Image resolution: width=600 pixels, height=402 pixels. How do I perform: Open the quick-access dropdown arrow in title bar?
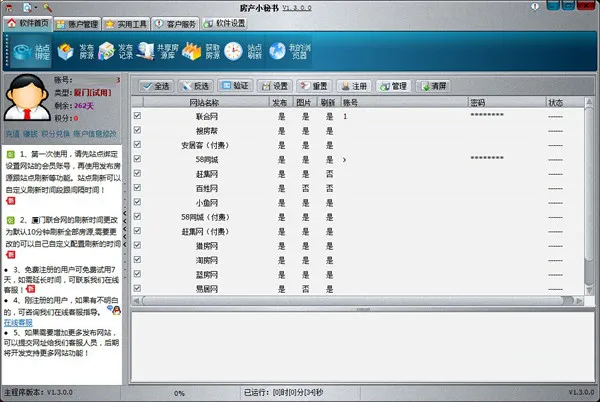36,7
